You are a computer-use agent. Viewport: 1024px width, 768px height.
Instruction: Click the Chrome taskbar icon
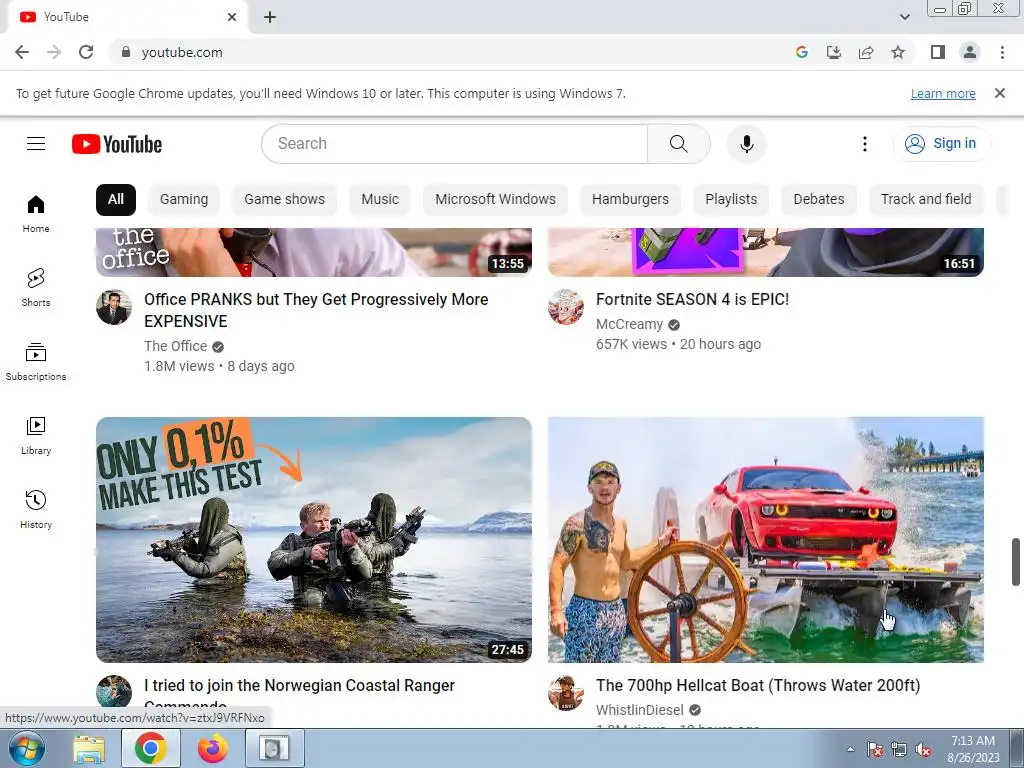click(151, 748)
